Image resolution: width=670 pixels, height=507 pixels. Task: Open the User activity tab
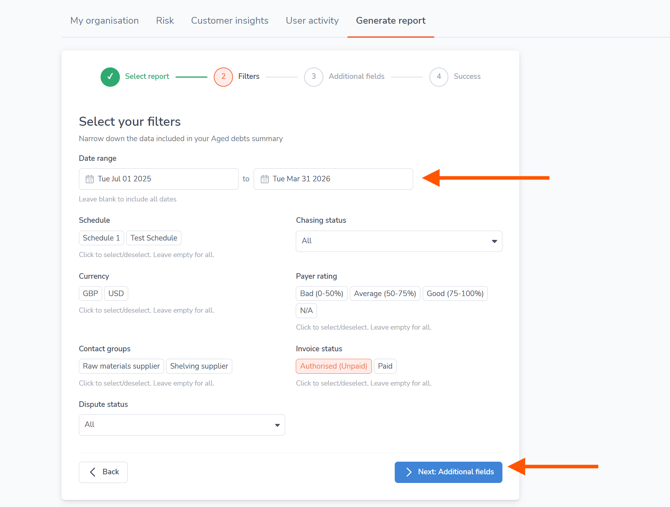(x=312, y=21)
